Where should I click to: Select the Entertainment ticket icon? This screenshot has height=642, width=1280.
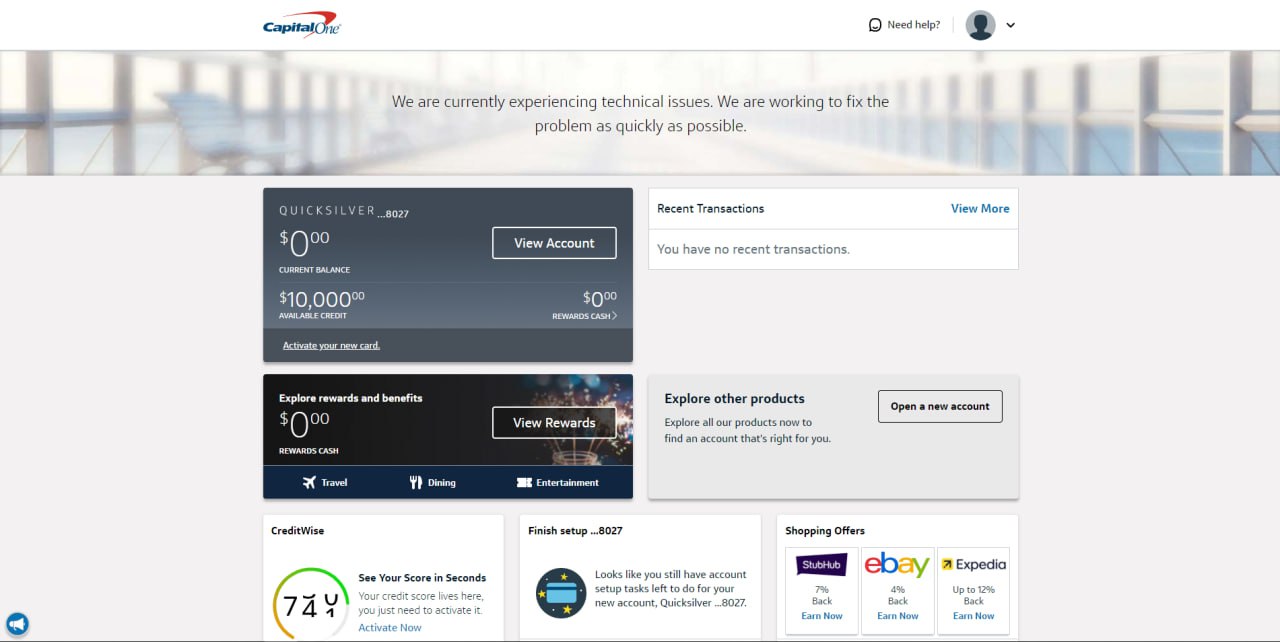point(524,482)
